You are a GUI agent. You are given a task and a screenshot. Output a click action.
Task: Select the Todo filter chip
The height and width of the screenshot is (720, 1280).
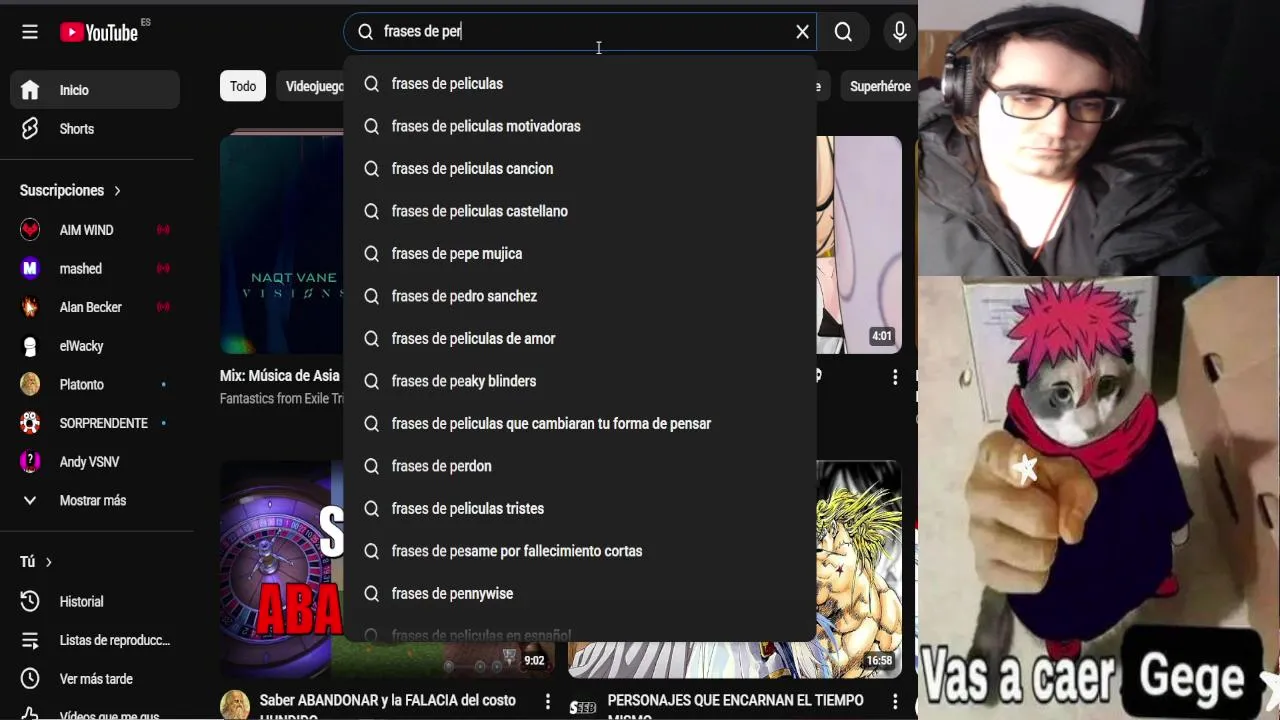tap(243, 86)
